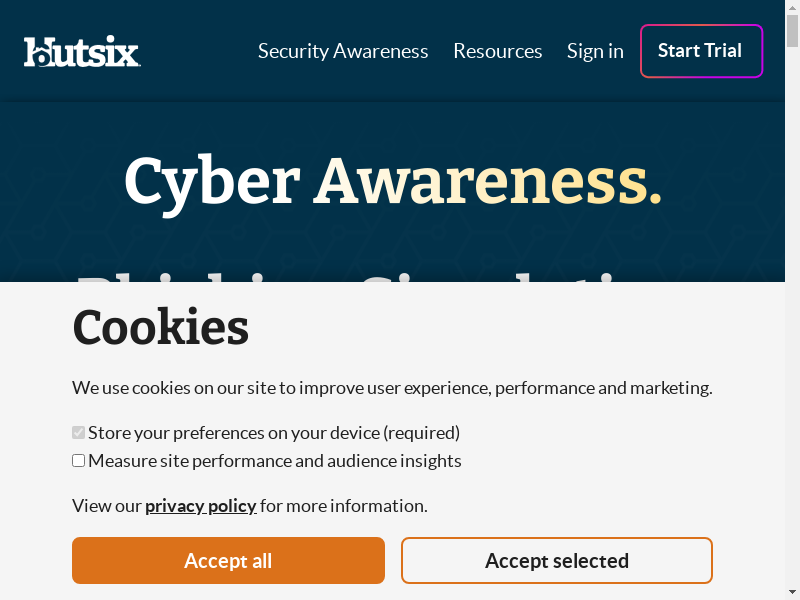Click the Cyber Awareness headline
Viewport: 800px width, 600px height.
(x=392, y=181)
